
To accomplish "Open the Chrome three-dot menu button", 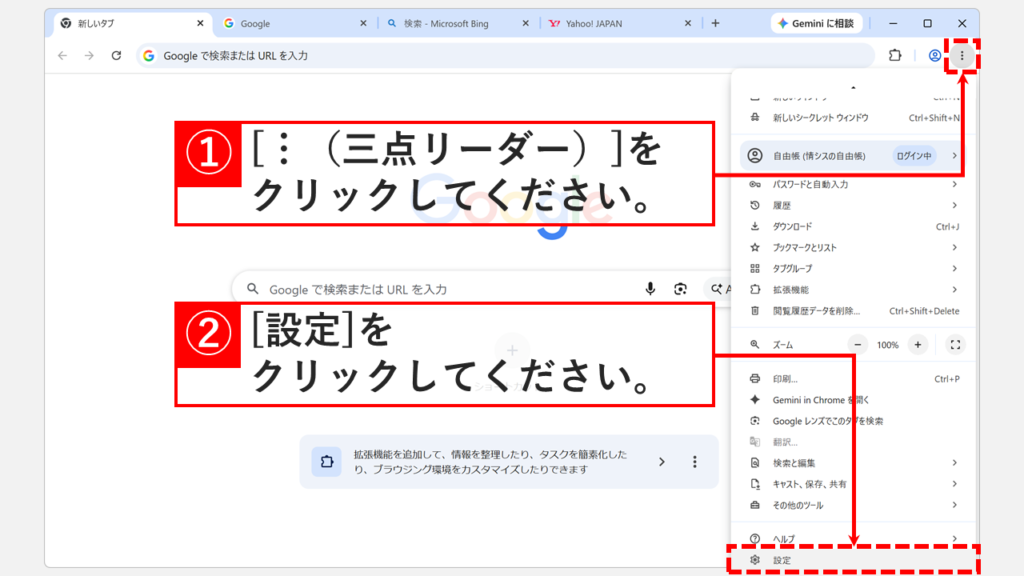I will (x=961, y=56).
